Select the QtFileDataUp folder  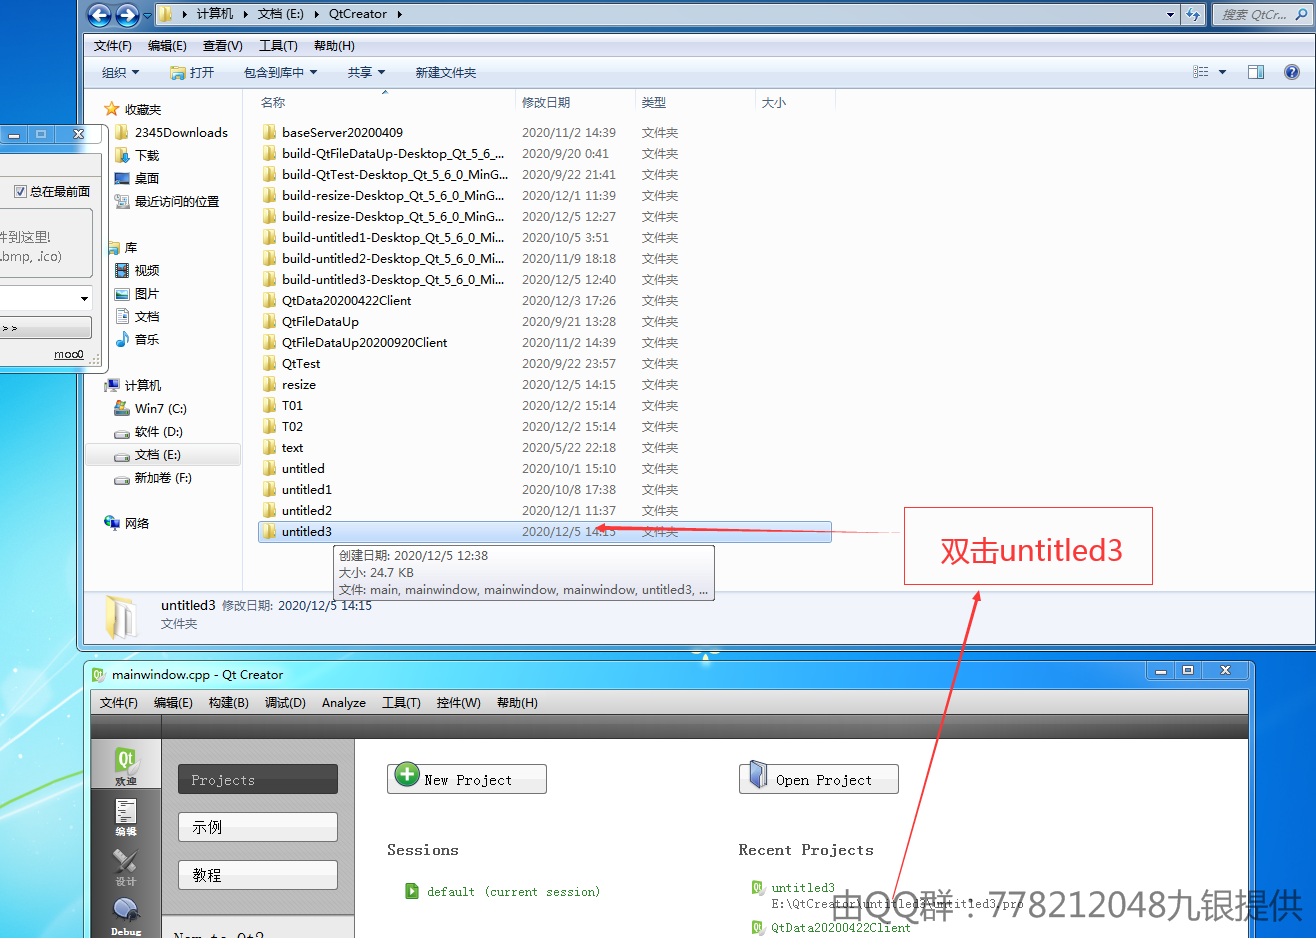click(320, 321)
